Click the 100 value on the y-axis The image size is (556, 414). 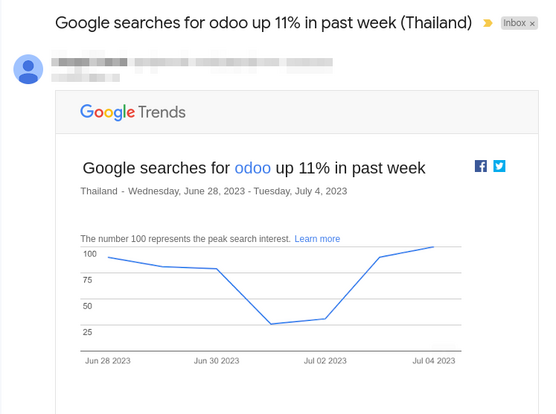90,254
